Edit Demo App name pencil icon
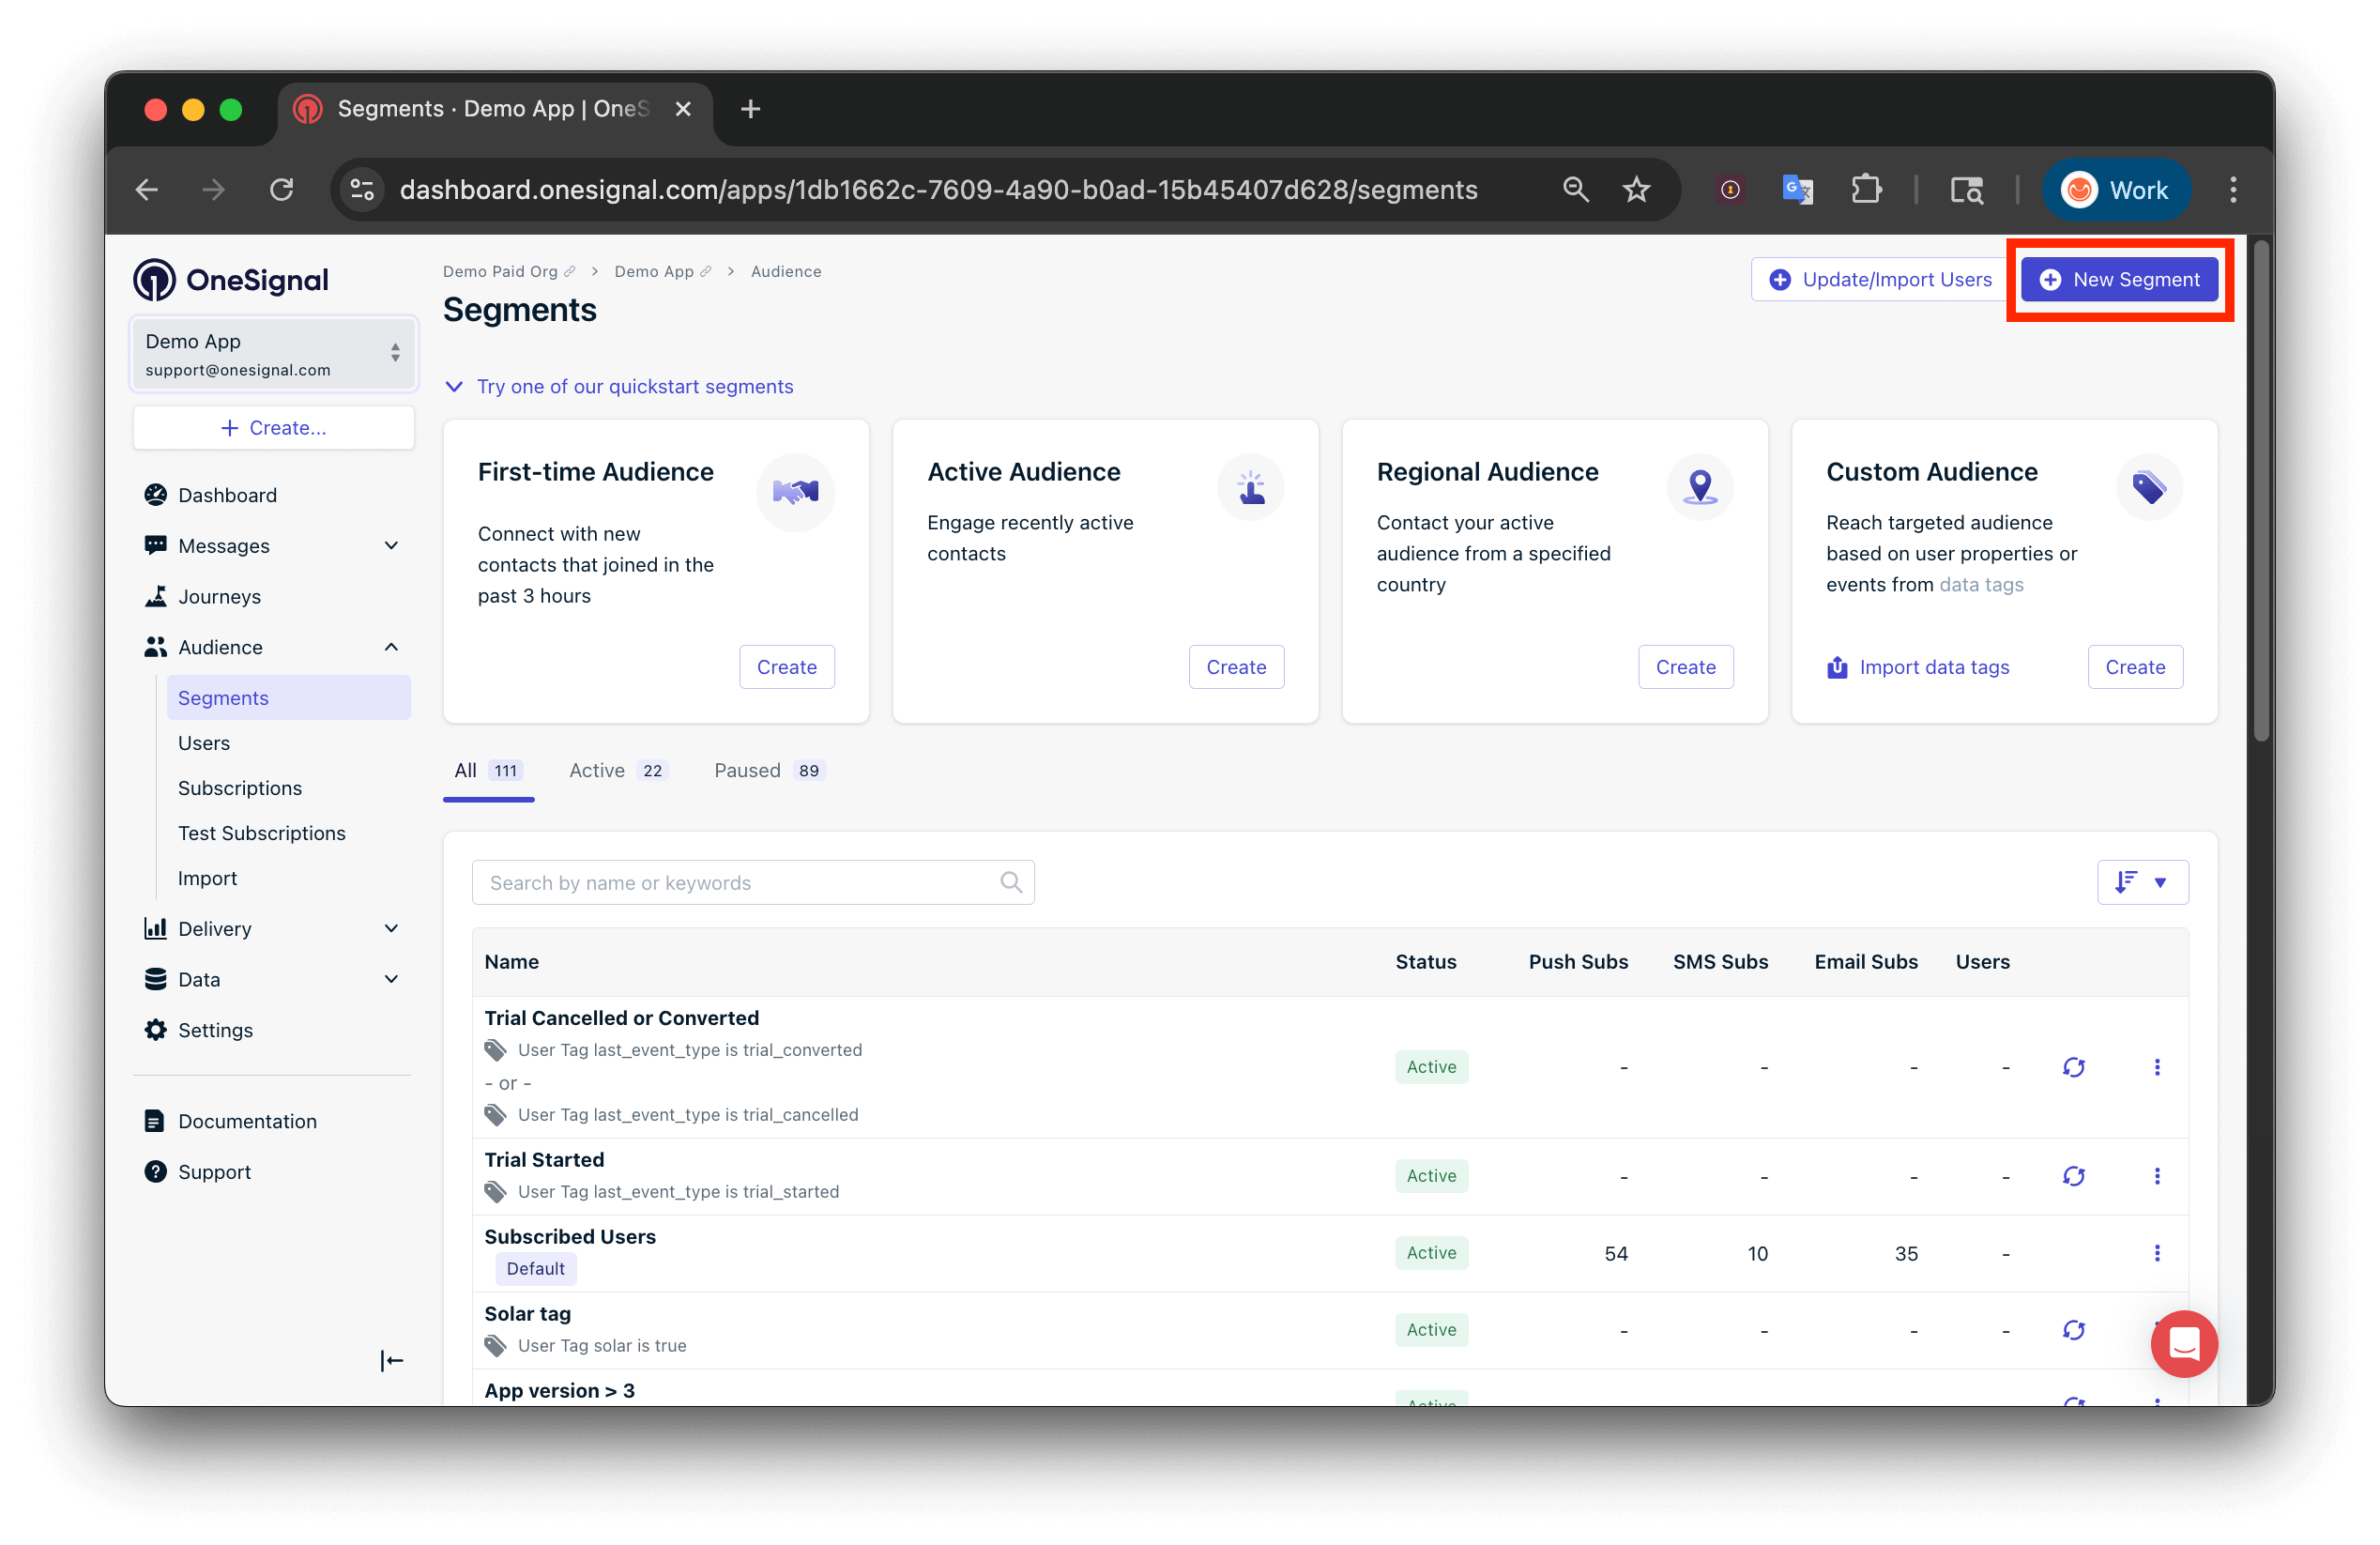Image resolution: width=2380 pixels, height=1545 pixels. [x=705, y=271]
